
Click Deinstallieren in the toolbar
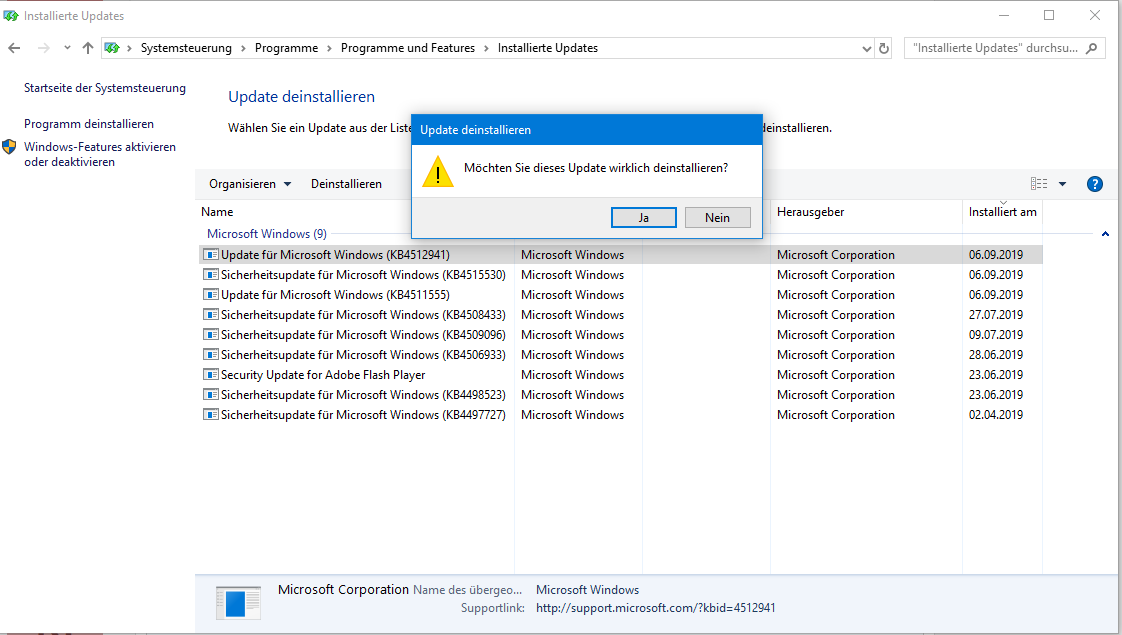point(346,184)
